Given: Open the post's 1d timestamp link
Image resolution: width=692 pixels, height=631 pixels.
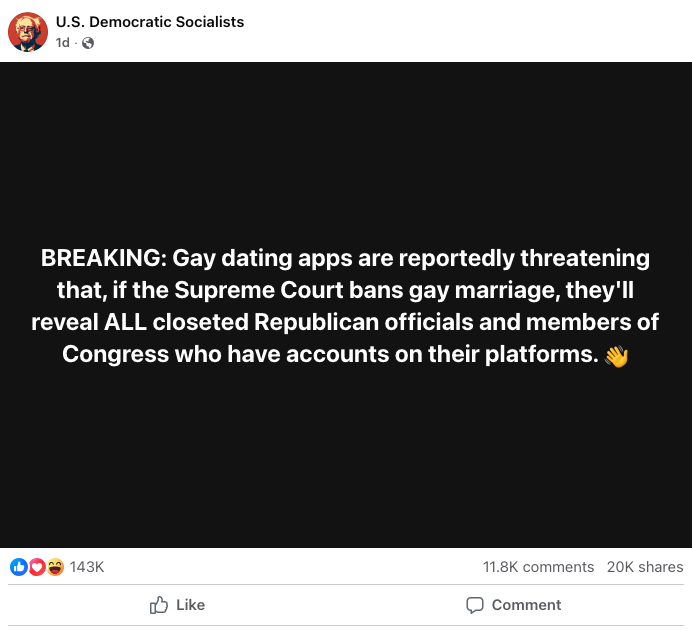Looking at the screenshot, I should (x=63, y=43).
